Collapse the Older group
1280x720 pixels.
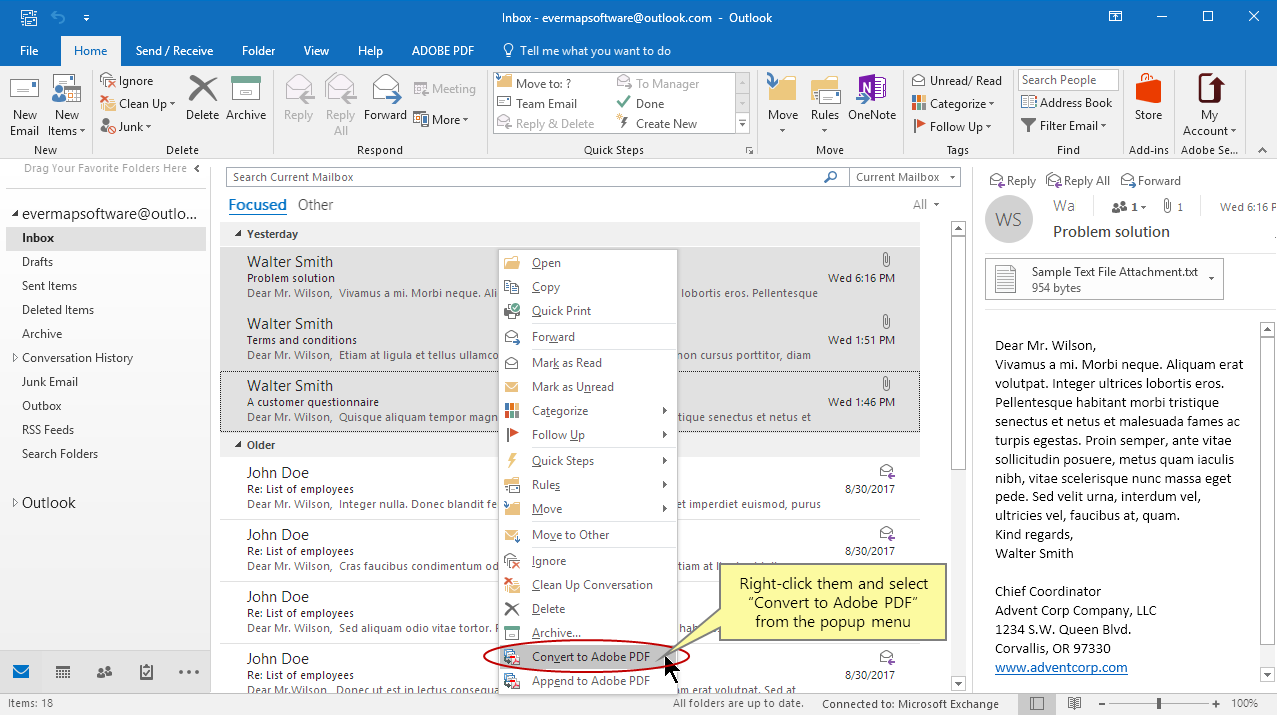click(x=238, y=445)
